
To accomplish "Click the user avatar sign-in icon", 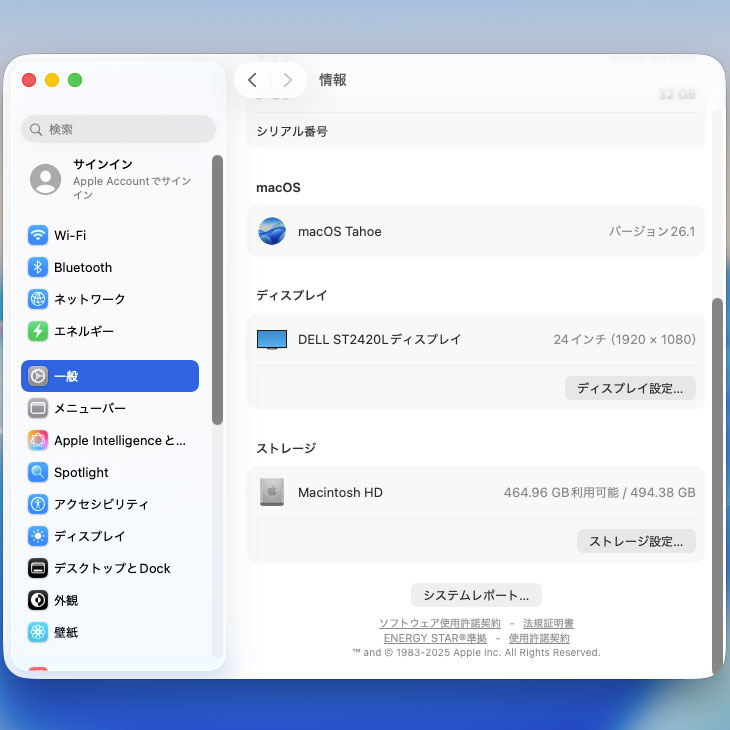I will tap(45, 179).
